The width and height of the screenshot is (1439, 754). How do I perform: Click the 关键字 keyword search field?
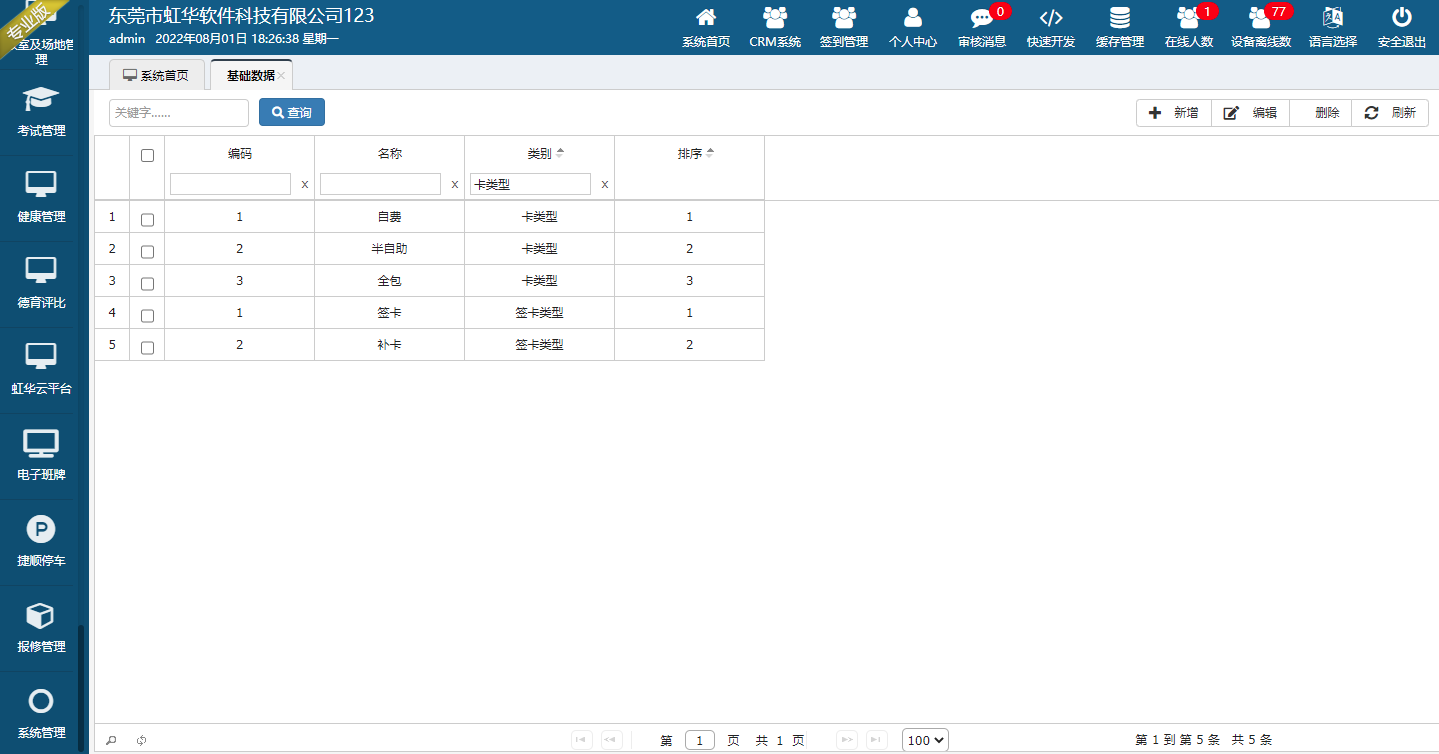point(178,113)
